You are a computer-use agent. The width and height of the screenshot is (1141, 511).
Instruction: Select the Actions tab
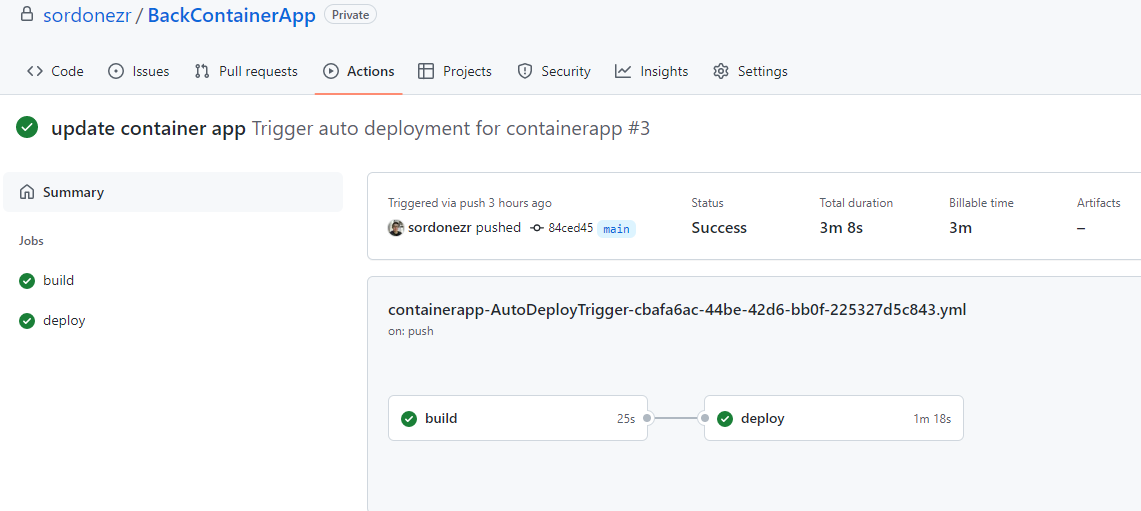click(x=359, y=71)
